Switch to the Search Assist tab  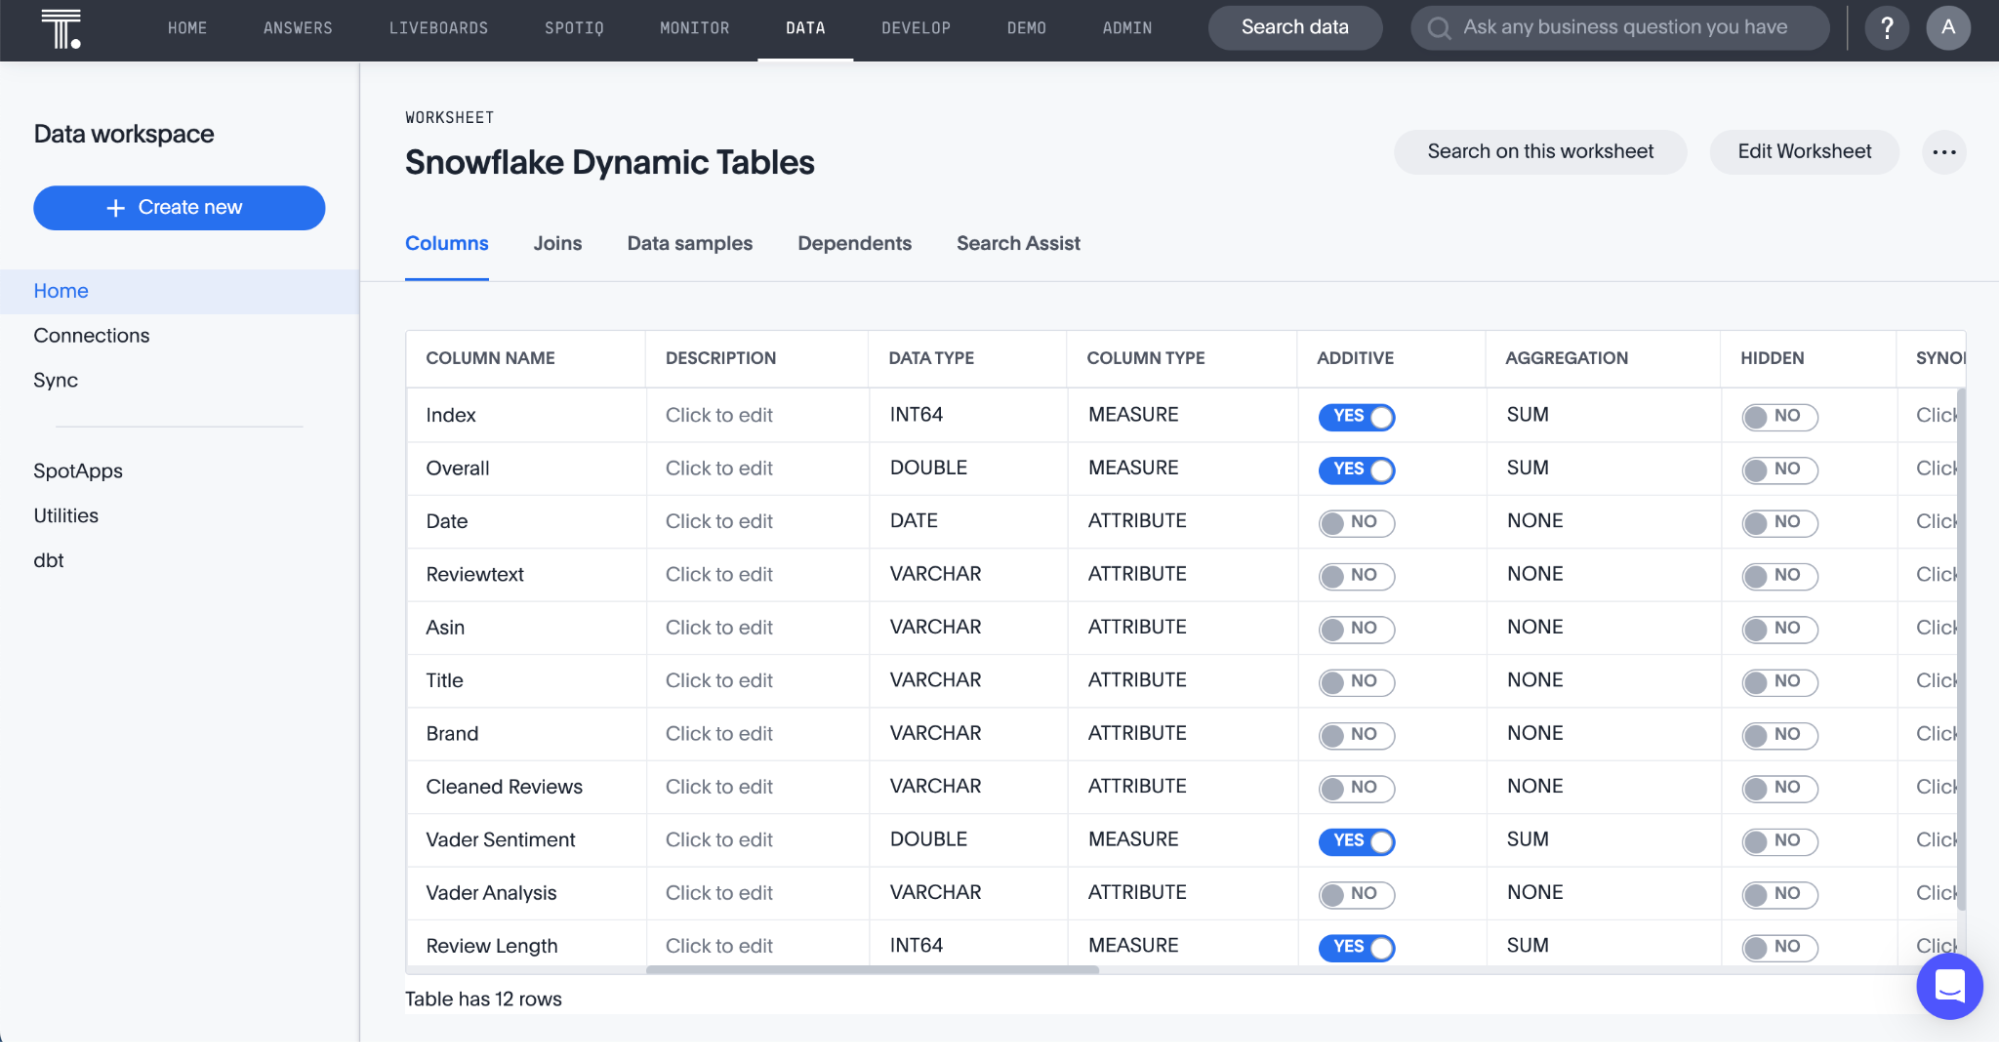pyautogui.click(x=1018, y=243)
